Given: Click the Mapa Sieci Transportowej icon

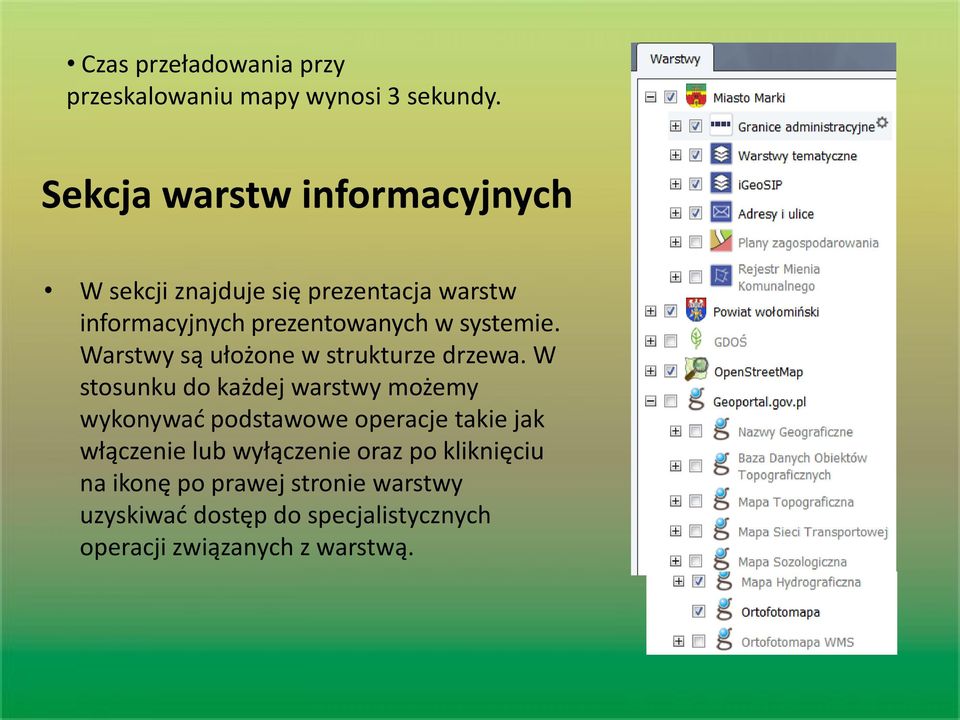Looking at the screenshot, I should [x=722, y=530].
